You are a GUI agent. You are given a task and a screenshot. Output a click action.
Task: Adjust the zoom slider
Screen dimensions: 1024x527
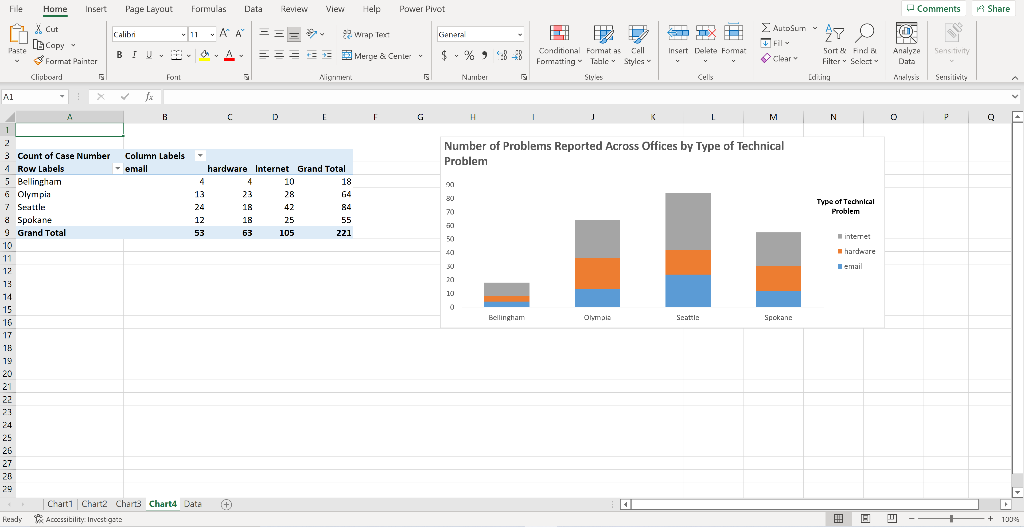pyautogui.click(x=952, y=519)
